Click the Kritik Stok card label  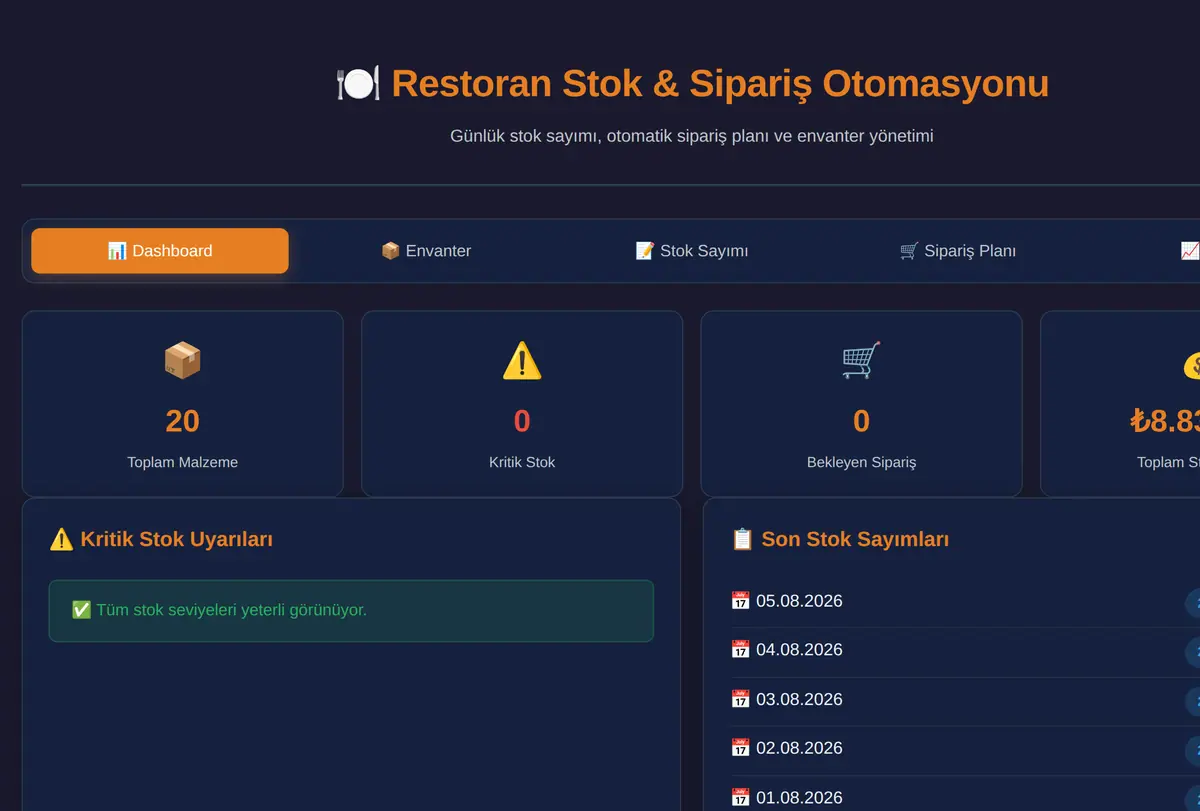click(522, 463)
